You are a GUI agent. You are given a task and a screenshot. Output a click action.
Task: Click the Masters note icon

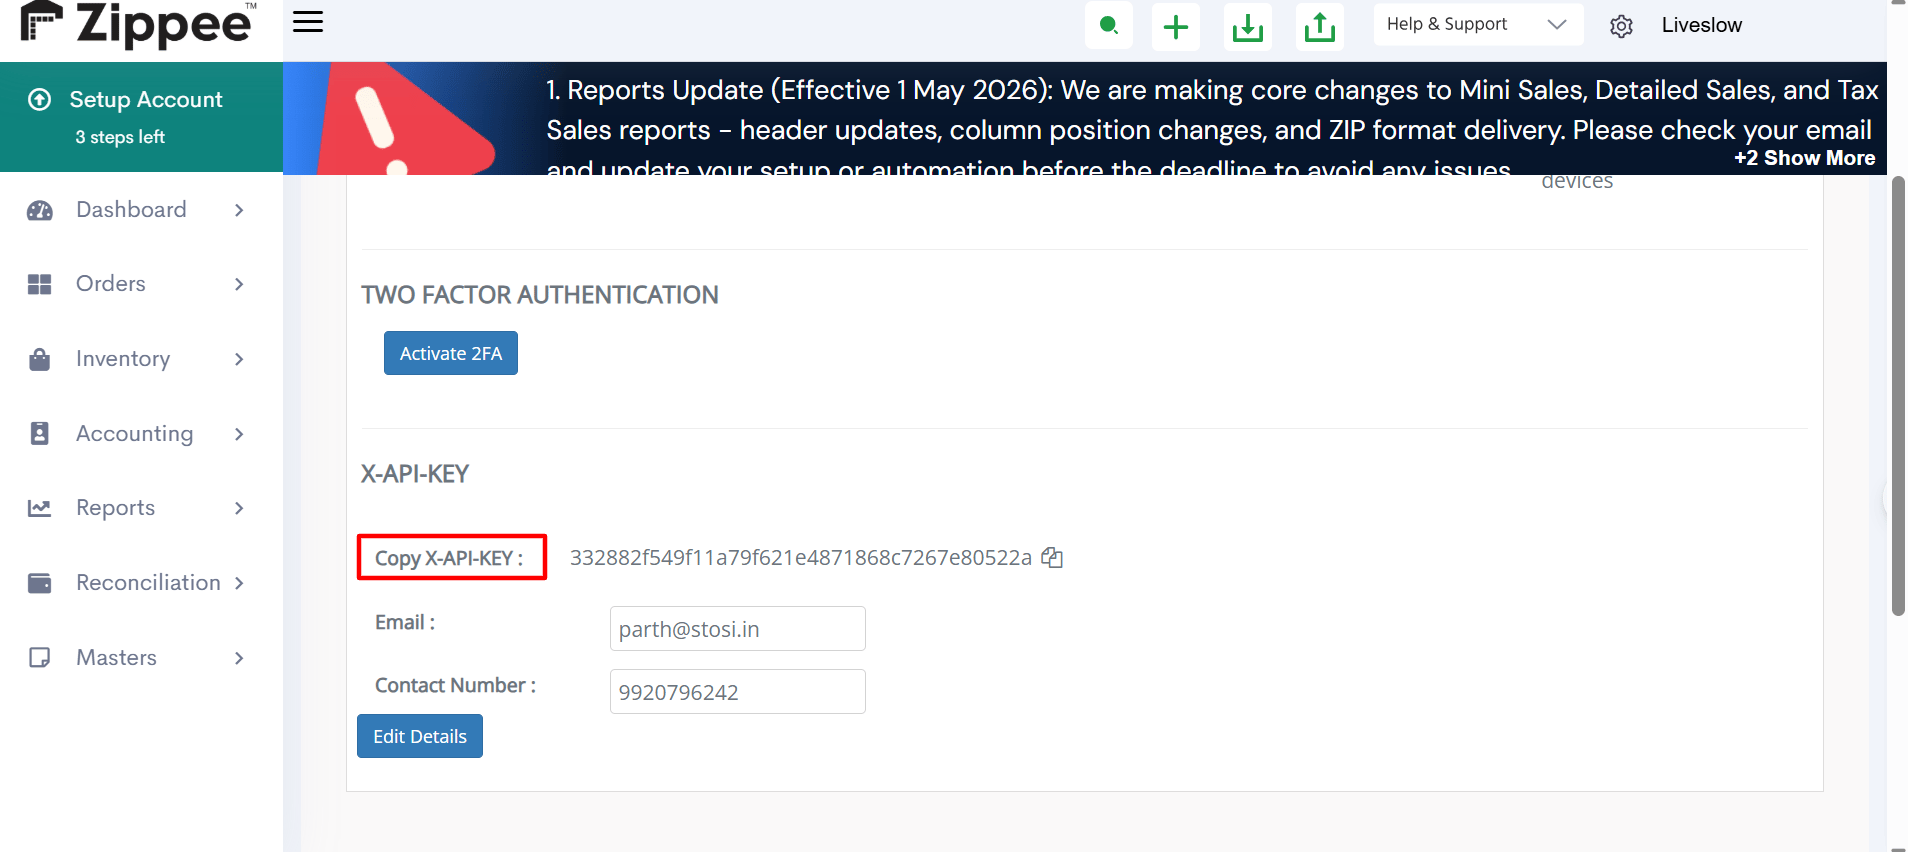tap(40, 657)
